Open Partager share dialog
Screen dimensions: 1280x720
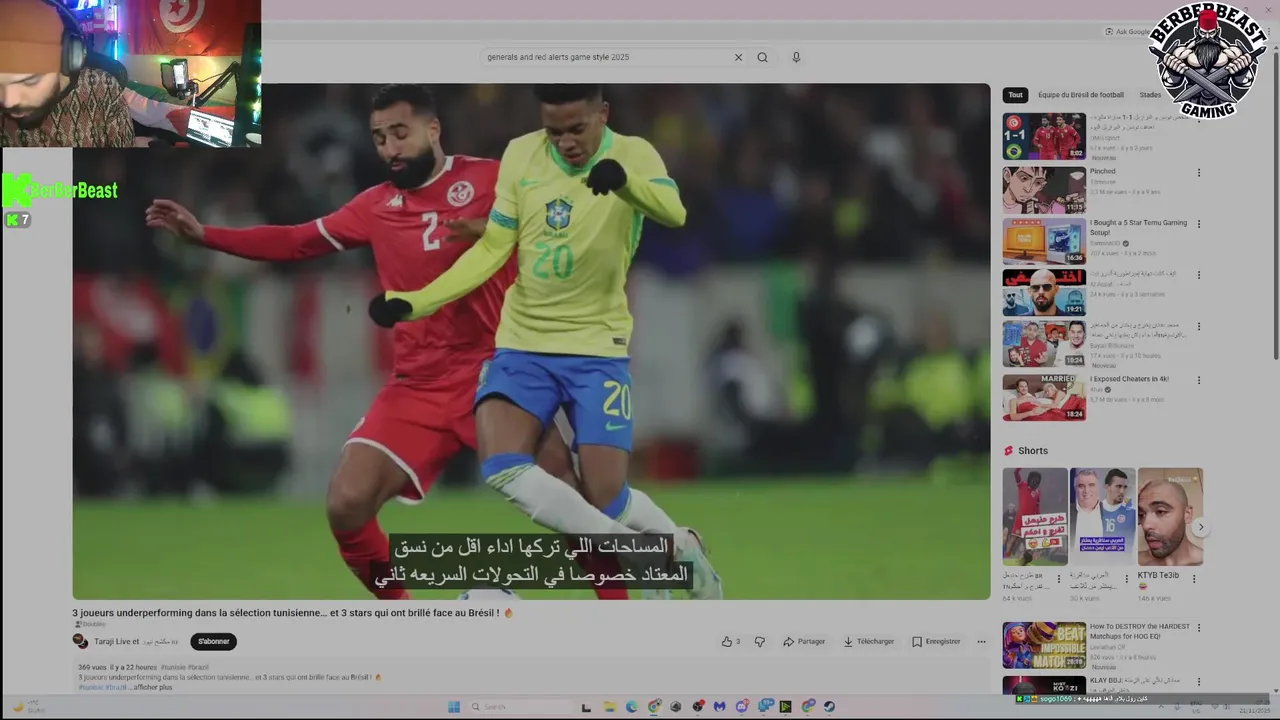point(804,642)
